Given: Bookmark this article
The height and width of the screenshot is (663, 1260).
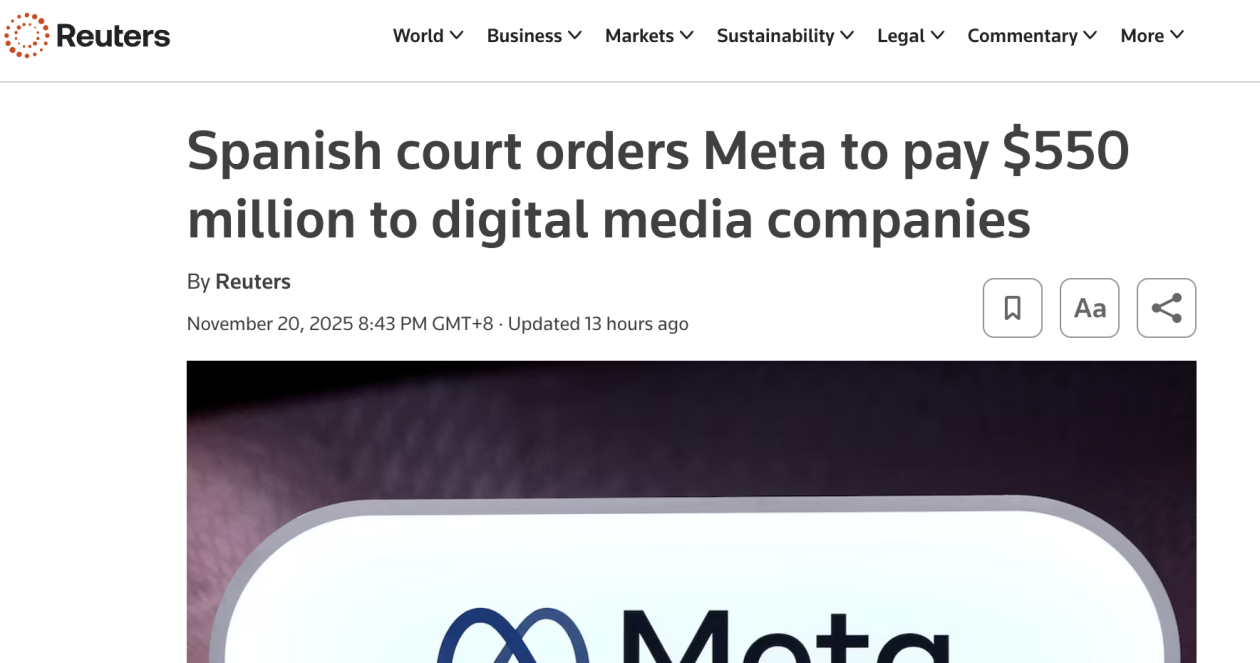Looking at the screenshot, I should (1012, 308).
